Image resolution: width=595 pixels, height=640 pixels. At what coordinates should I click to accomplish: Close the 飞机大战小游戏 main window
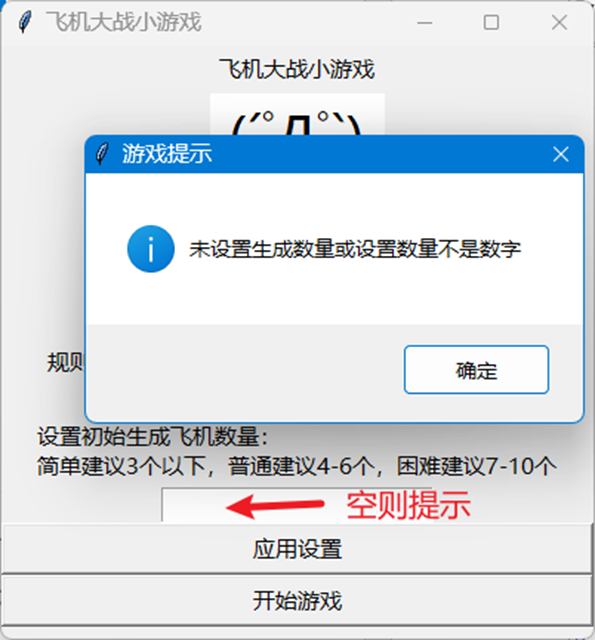pos(559,22)
